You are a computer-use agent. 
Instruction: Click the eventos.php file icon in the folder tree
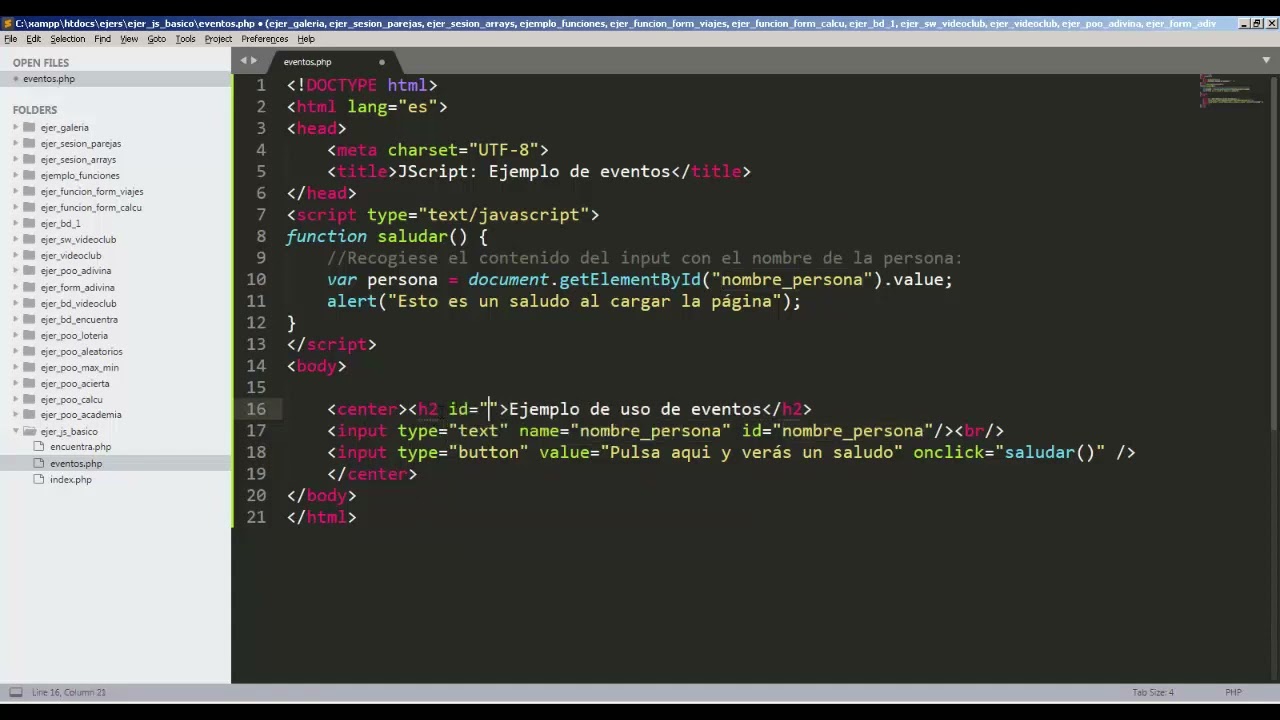[x=40, y=464]
